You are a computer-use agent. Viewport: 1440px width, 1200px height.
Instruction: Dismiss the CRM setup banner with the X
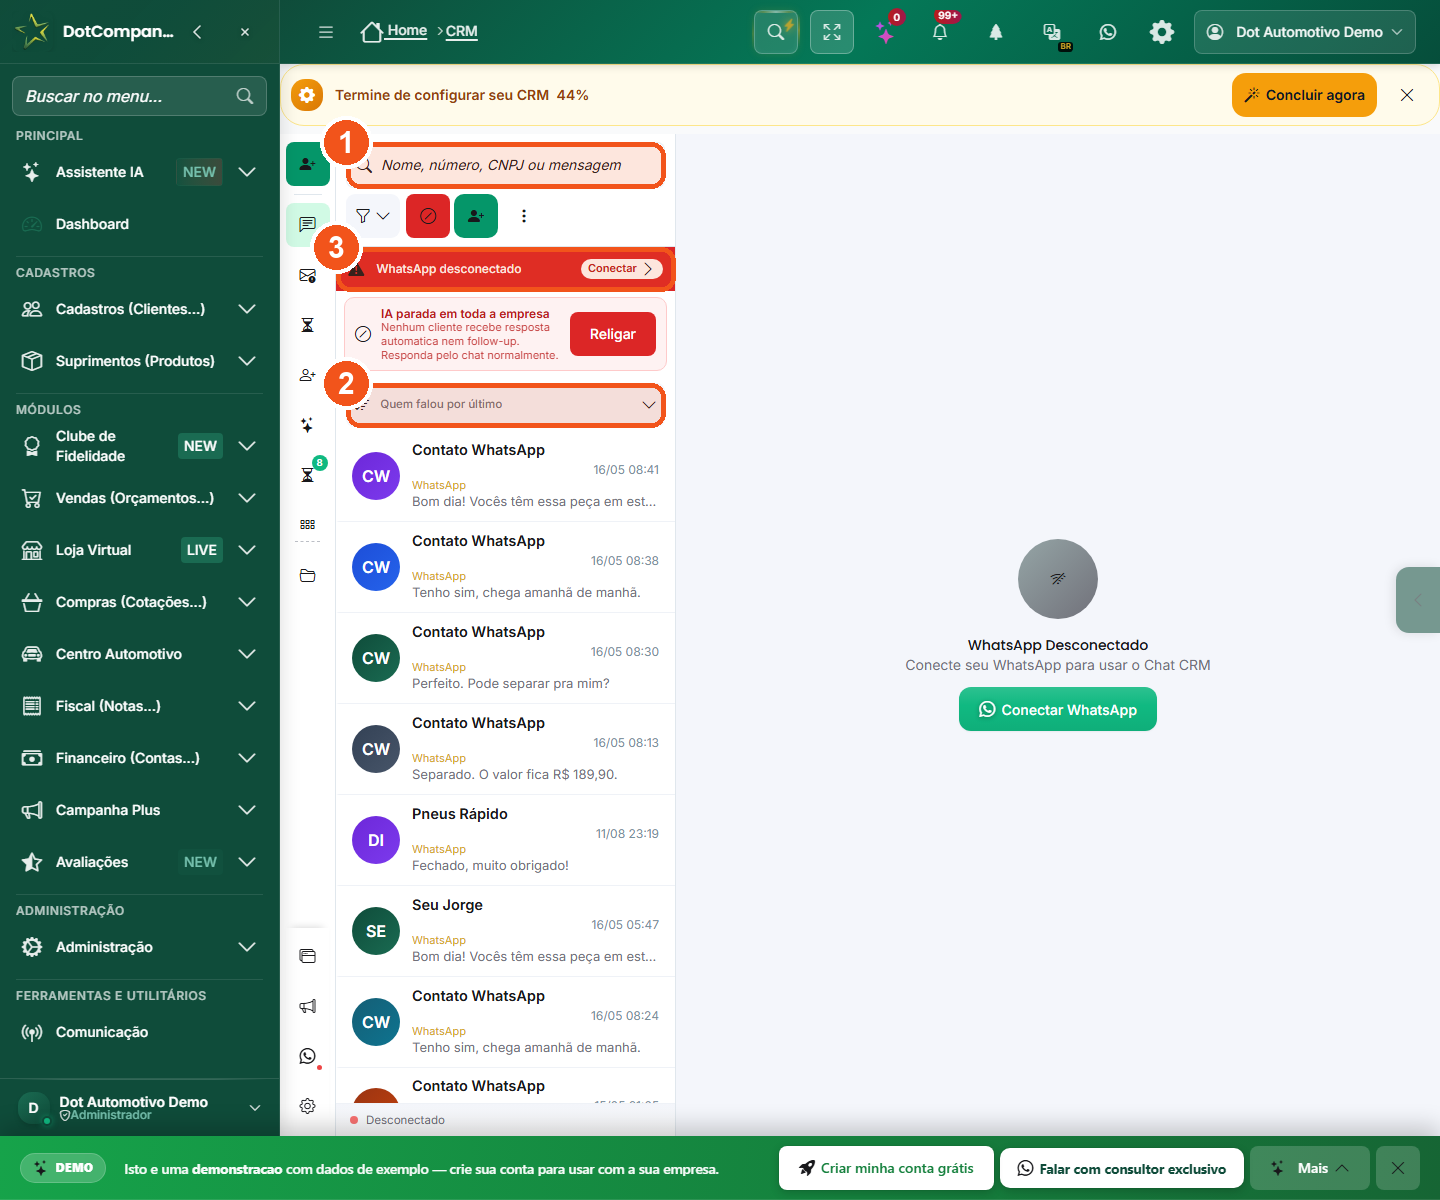[1407, 95]
